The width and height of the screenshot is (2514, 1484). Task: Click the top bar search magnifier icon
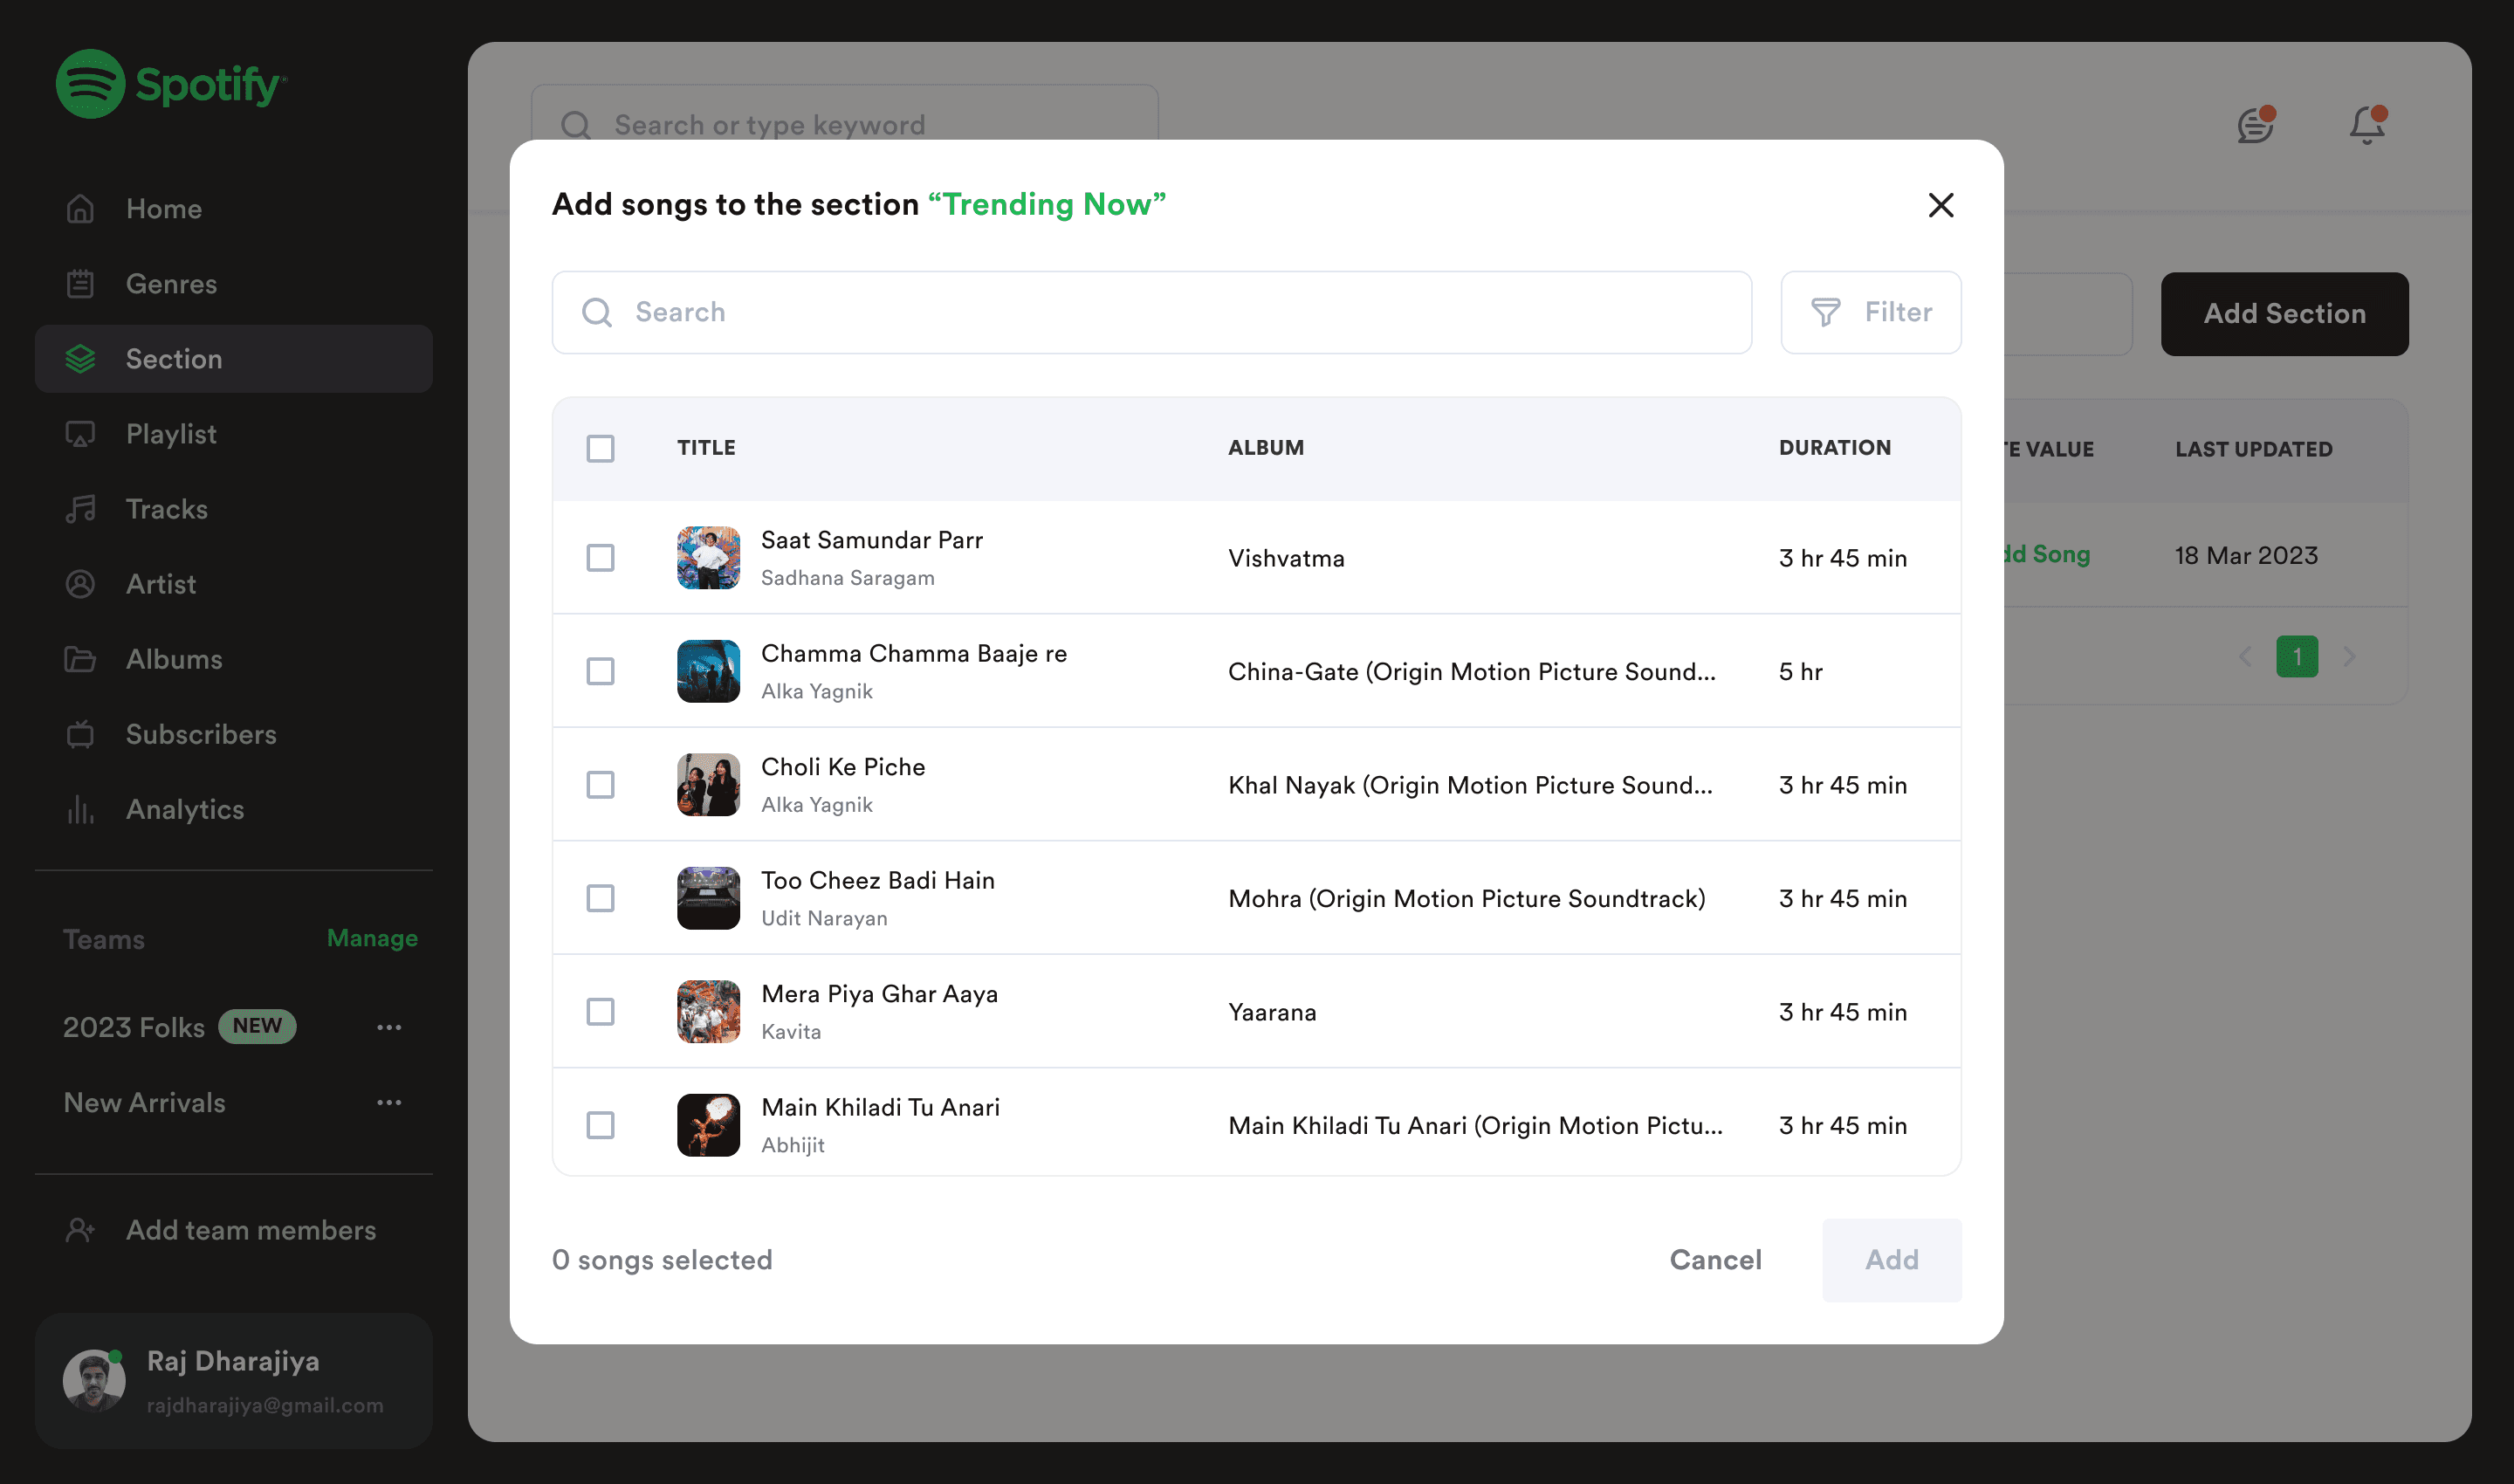(576, 124)
